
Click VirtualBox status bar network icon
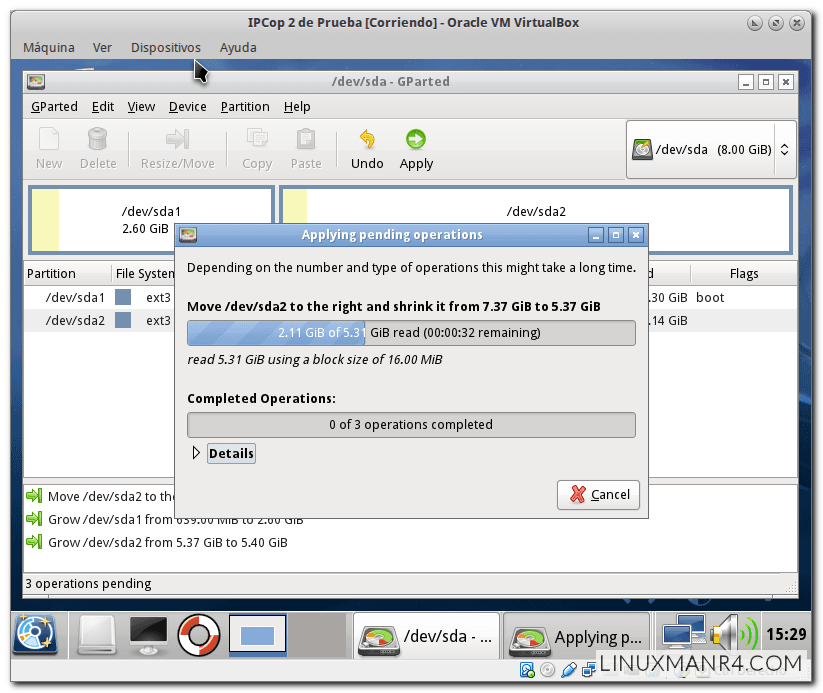click(x=589, y=670)
